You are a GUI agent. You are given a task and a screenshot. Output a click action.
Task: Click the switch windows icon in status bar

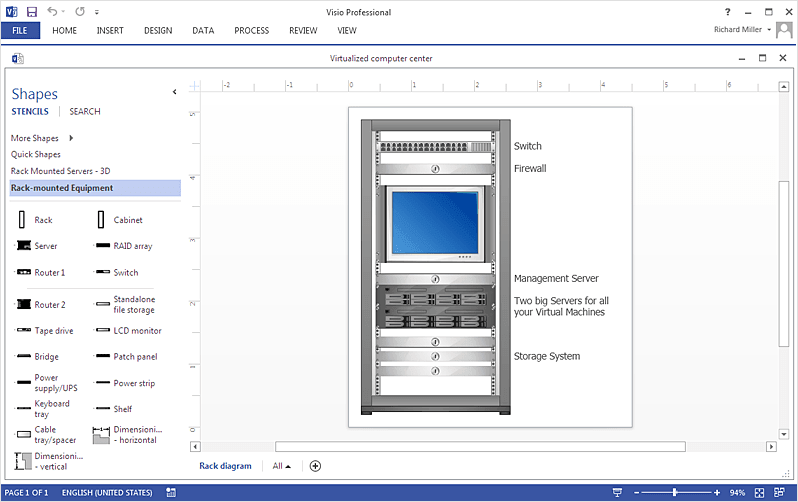(779, 492)
